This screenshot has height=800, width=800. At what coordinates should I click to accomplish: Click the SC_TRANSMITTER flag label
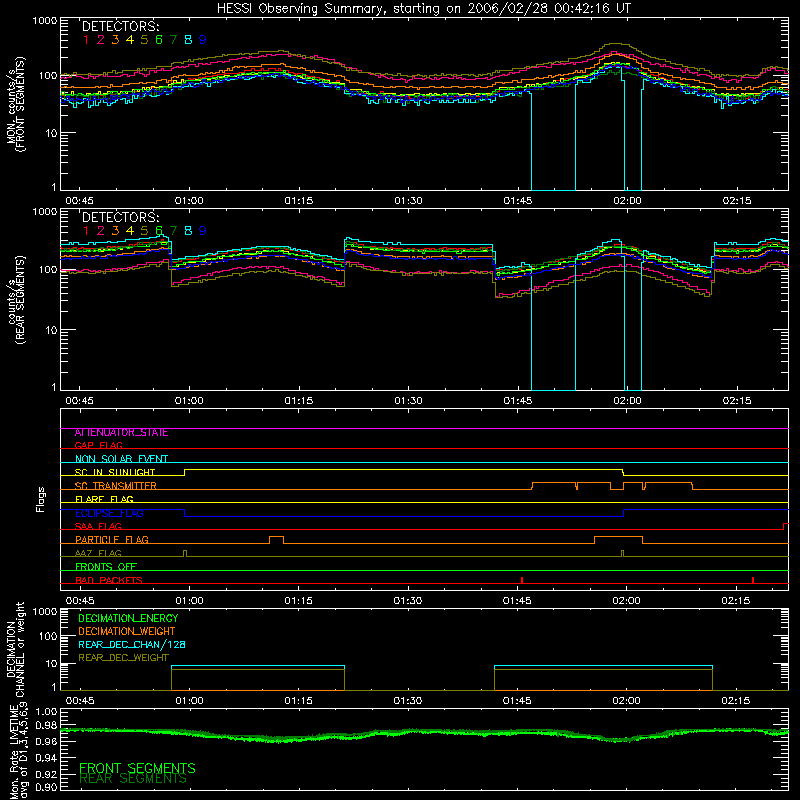(116, 486)
